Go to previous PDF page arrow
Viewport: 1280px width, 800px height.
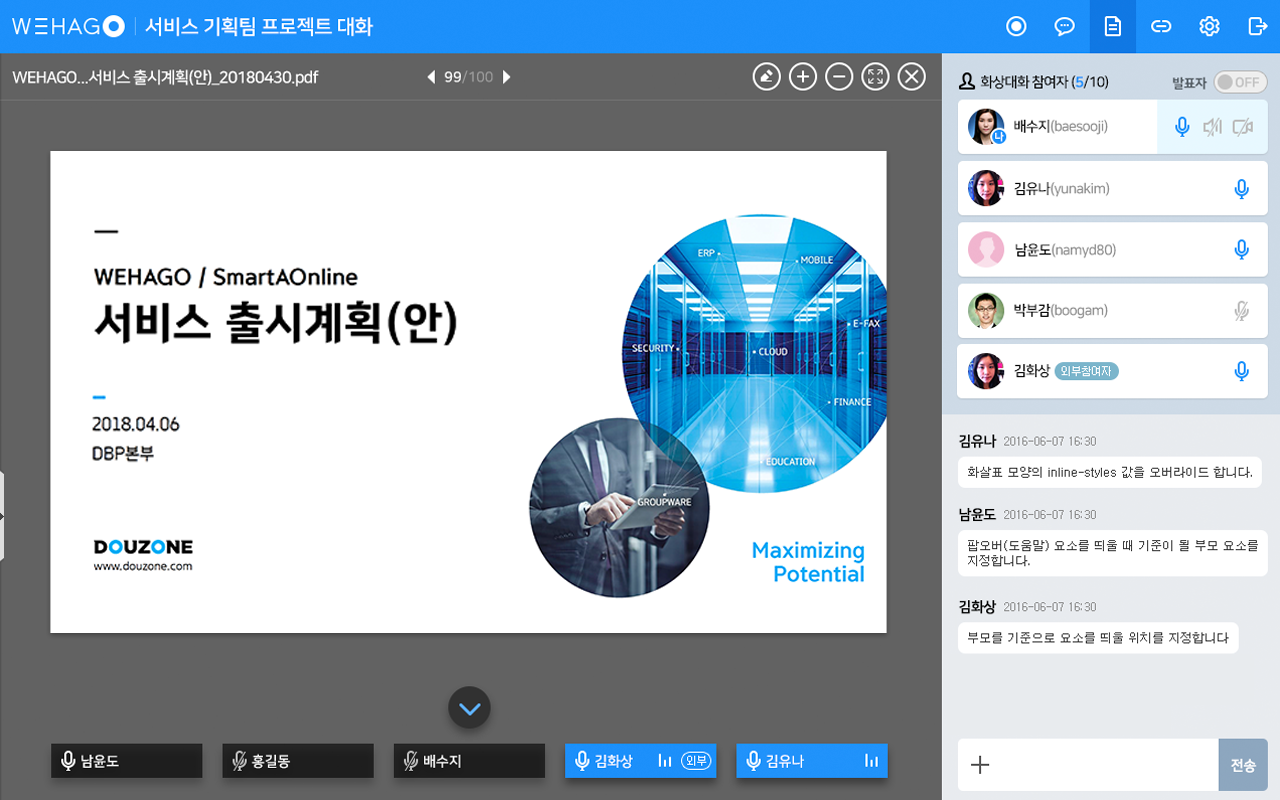click(x=431, y=77)
